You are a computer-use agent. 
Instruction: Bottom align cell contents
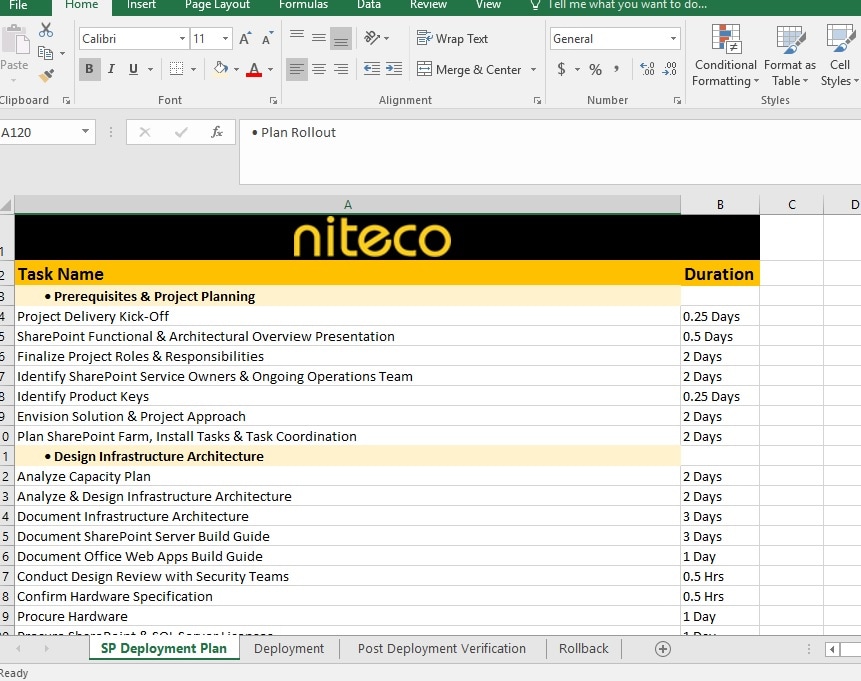pyautogui.click(x=341, y=38)
